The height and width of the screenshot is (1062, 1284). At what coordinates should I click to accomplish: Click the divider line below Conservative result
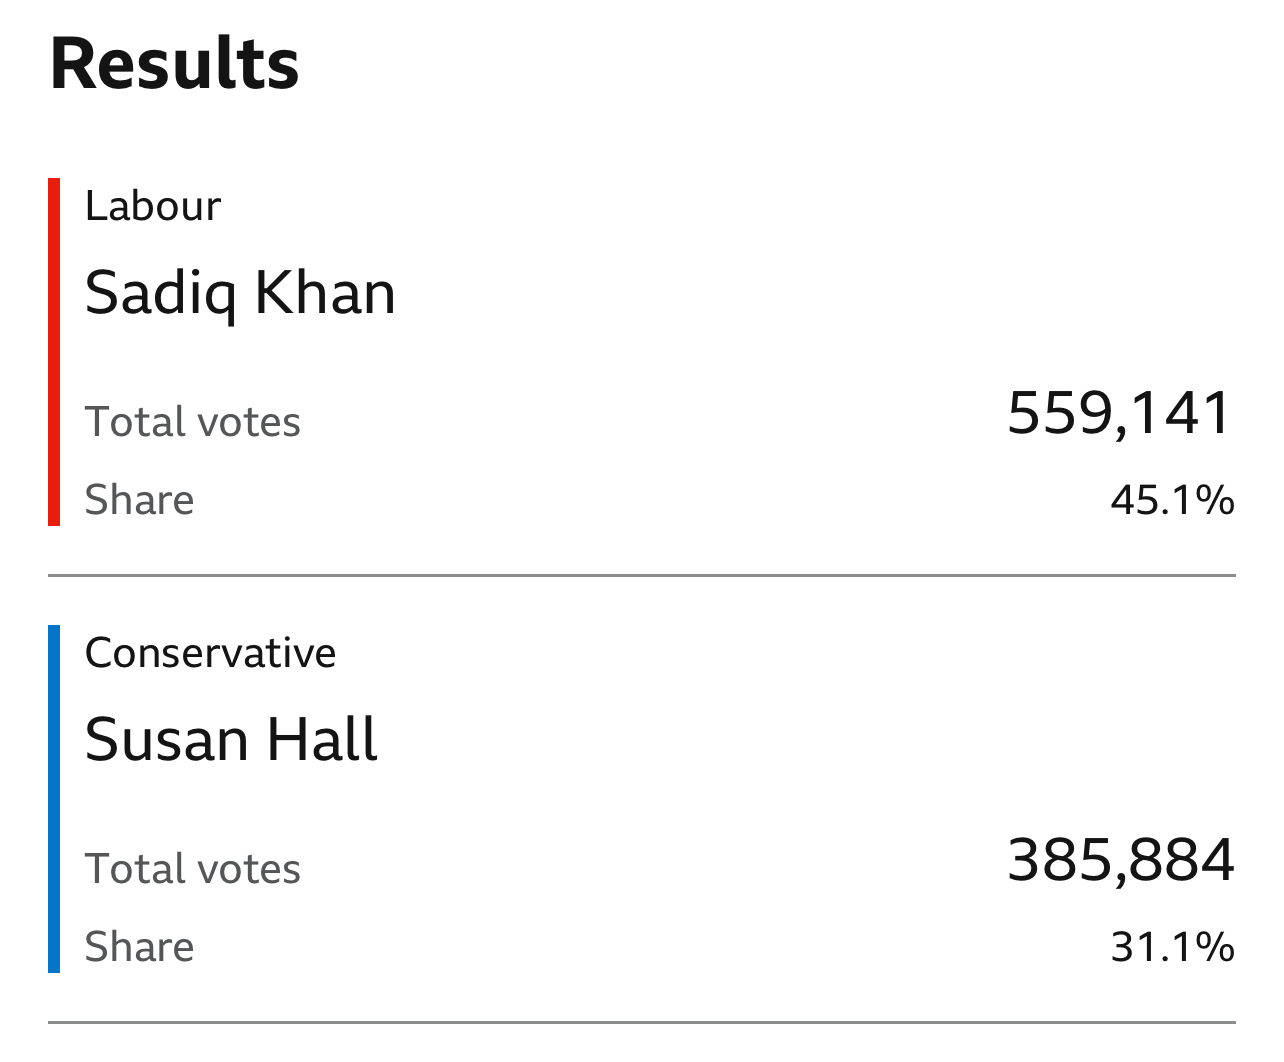pos(642,1023)
